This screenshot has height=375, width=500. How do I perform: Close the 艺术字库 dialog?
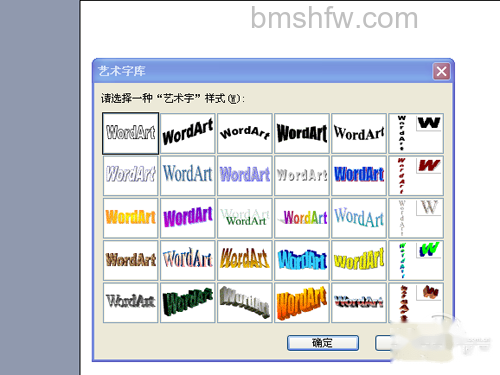[x=441, y=71]
